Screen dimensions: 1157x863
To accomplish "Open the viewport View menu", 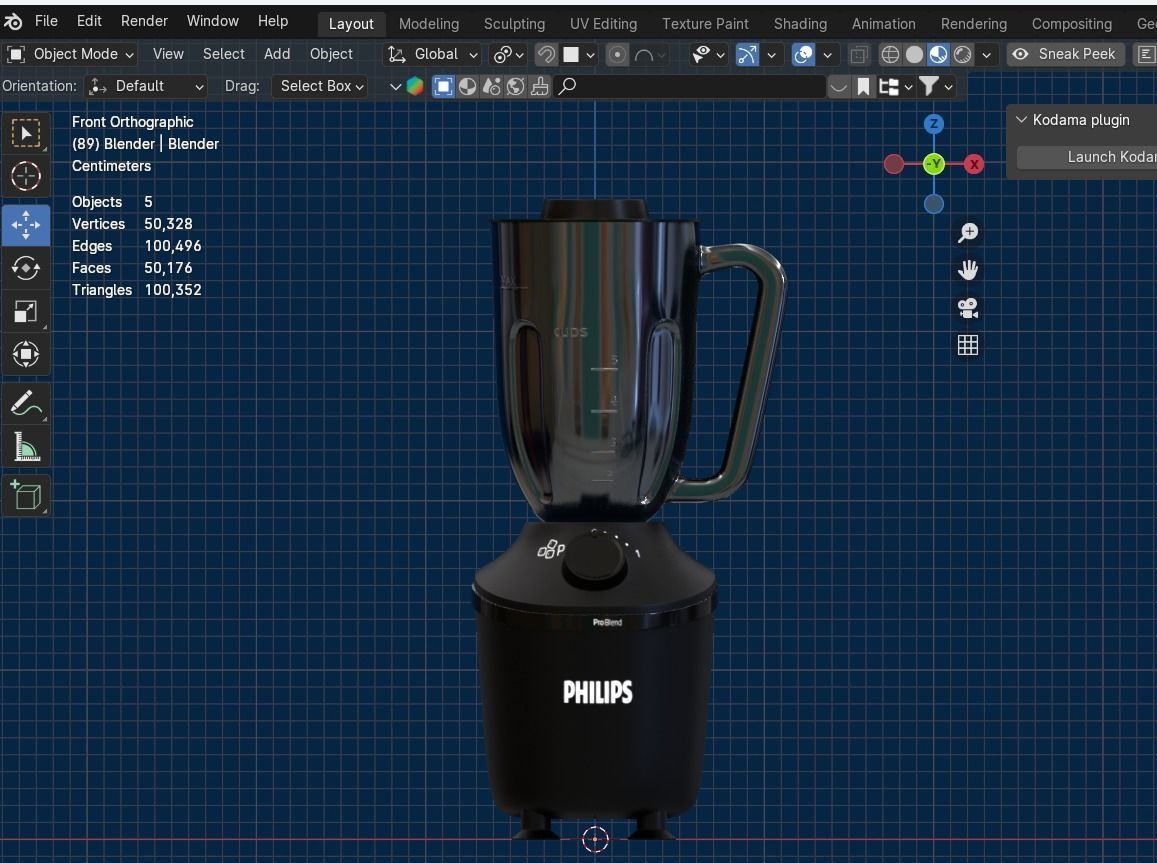I will click(x=168, y=55).
